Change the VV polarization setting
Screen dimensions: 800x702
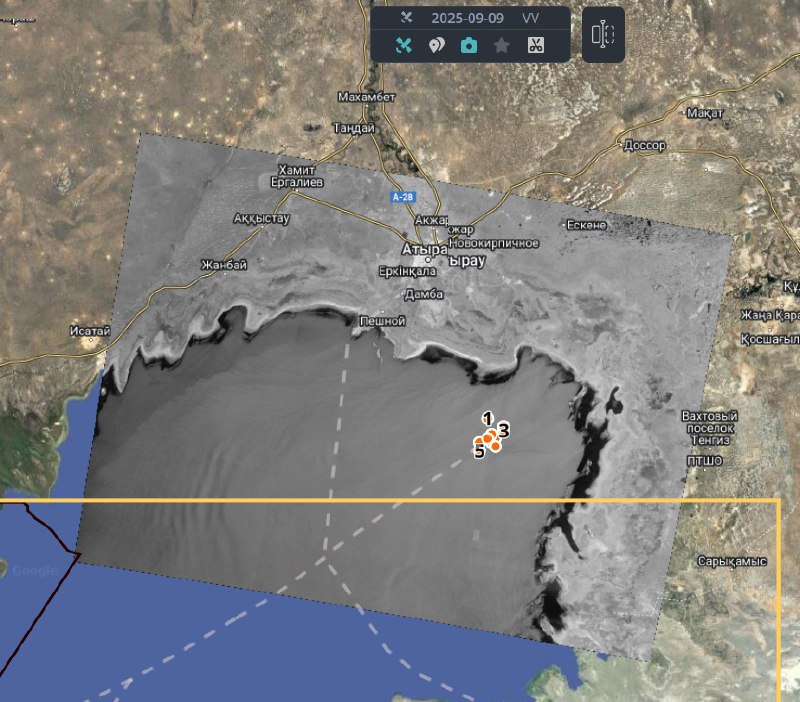point(530,18)
